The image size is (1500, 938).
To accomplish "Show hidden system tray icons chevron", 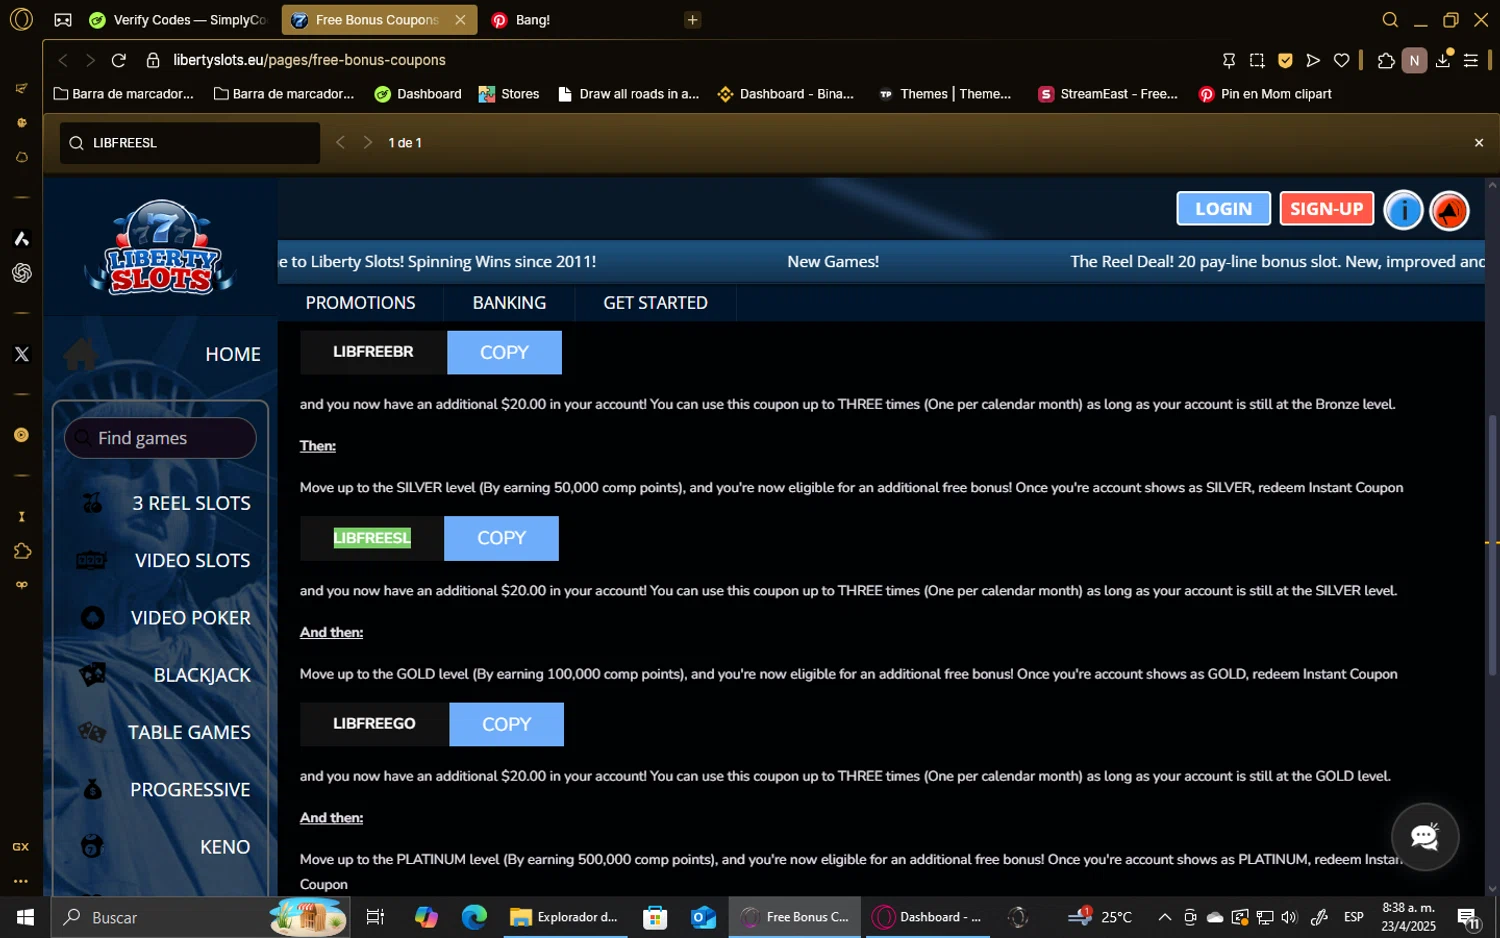I will tap(1164, 917).
